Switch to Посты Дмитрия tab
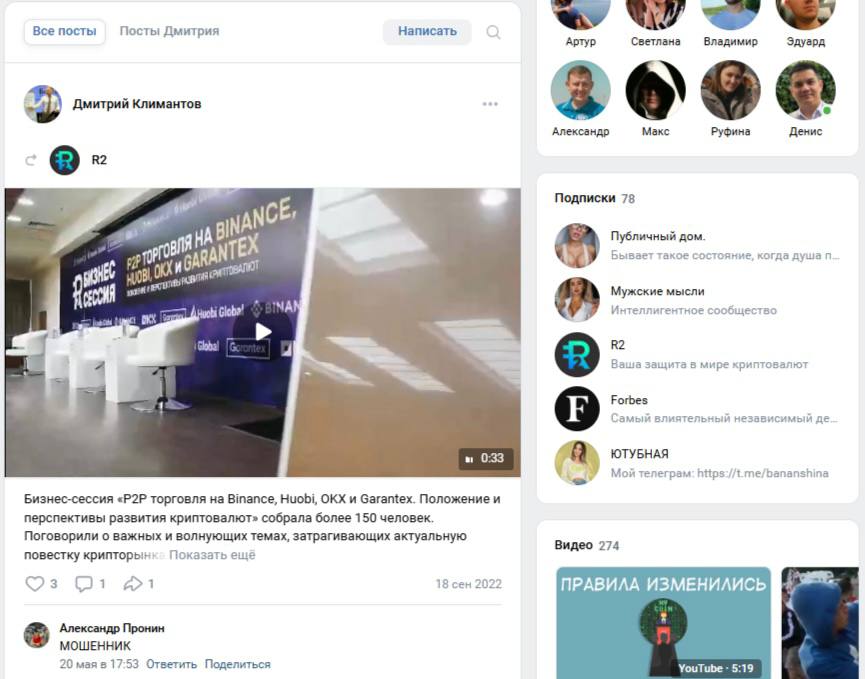 169,31
